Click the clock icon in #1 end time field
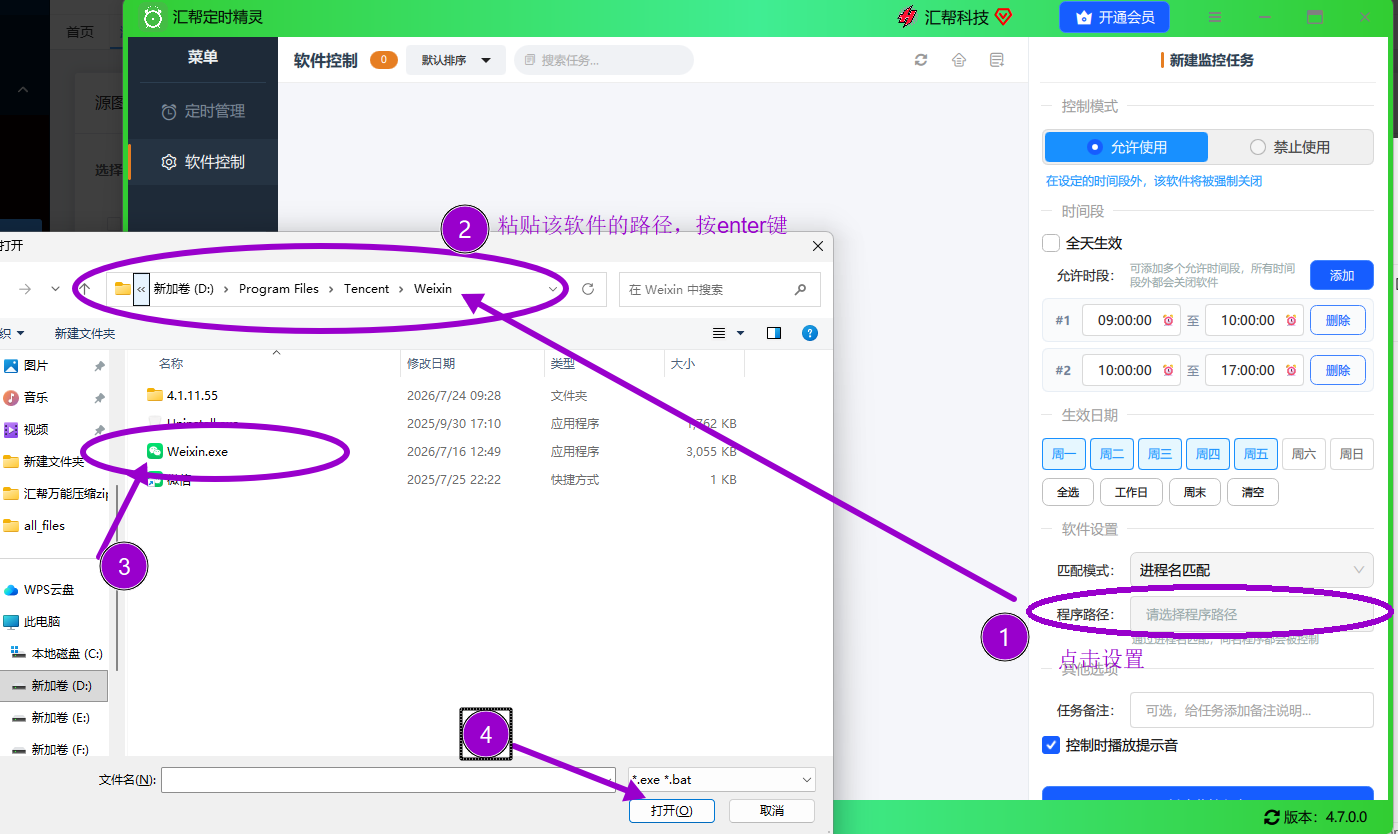 click(1291, 321)
